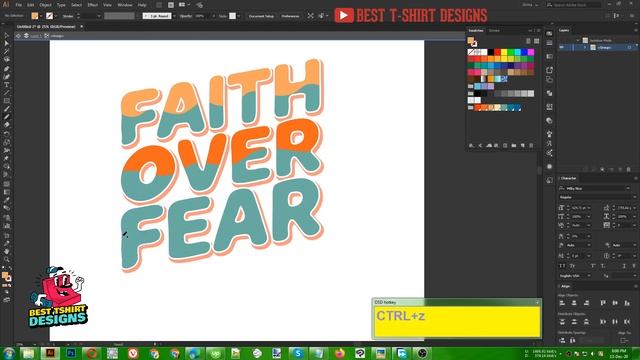Viewport: 640px width, 360px height.
Task: Toggle Underline in Character panel
Action: [624, 266]
